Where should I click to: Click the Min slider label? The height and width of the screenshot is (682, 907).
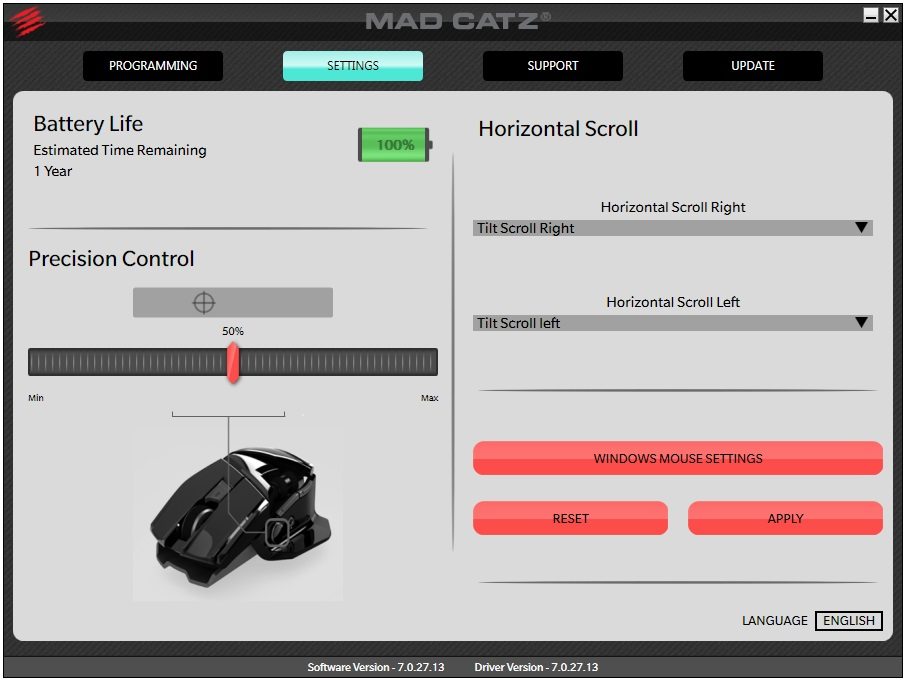[x=36, y=398]
